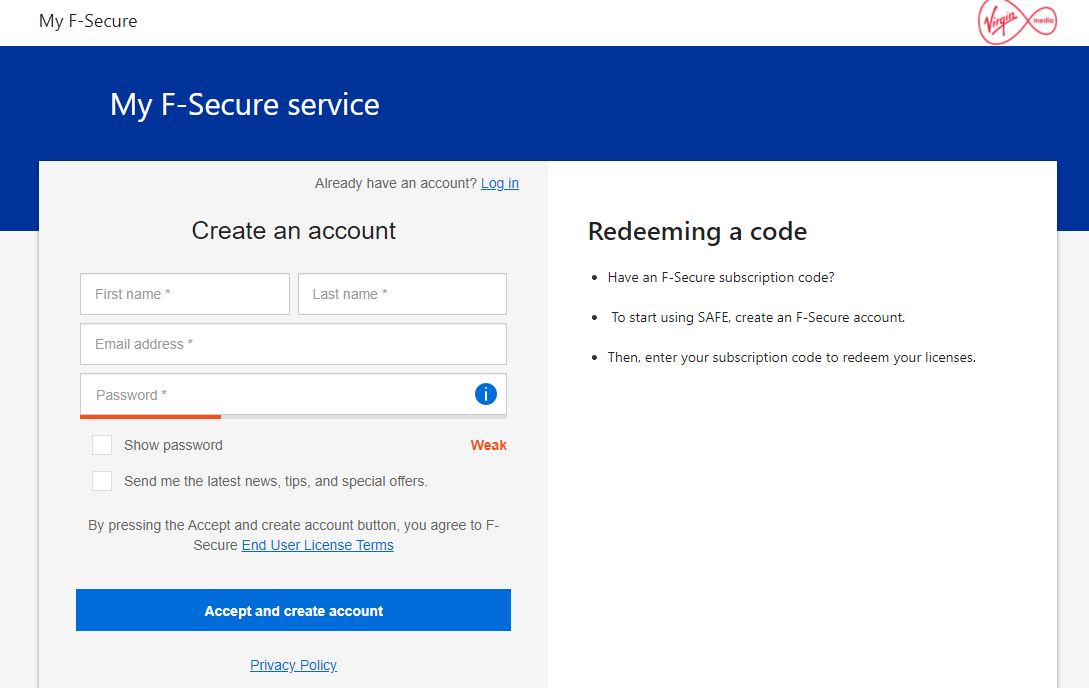This screenshot has height=688, width=1089.
Task: Tick the latest news and offers checkbox
Action: pyautogui.click(x=102, y=481)
